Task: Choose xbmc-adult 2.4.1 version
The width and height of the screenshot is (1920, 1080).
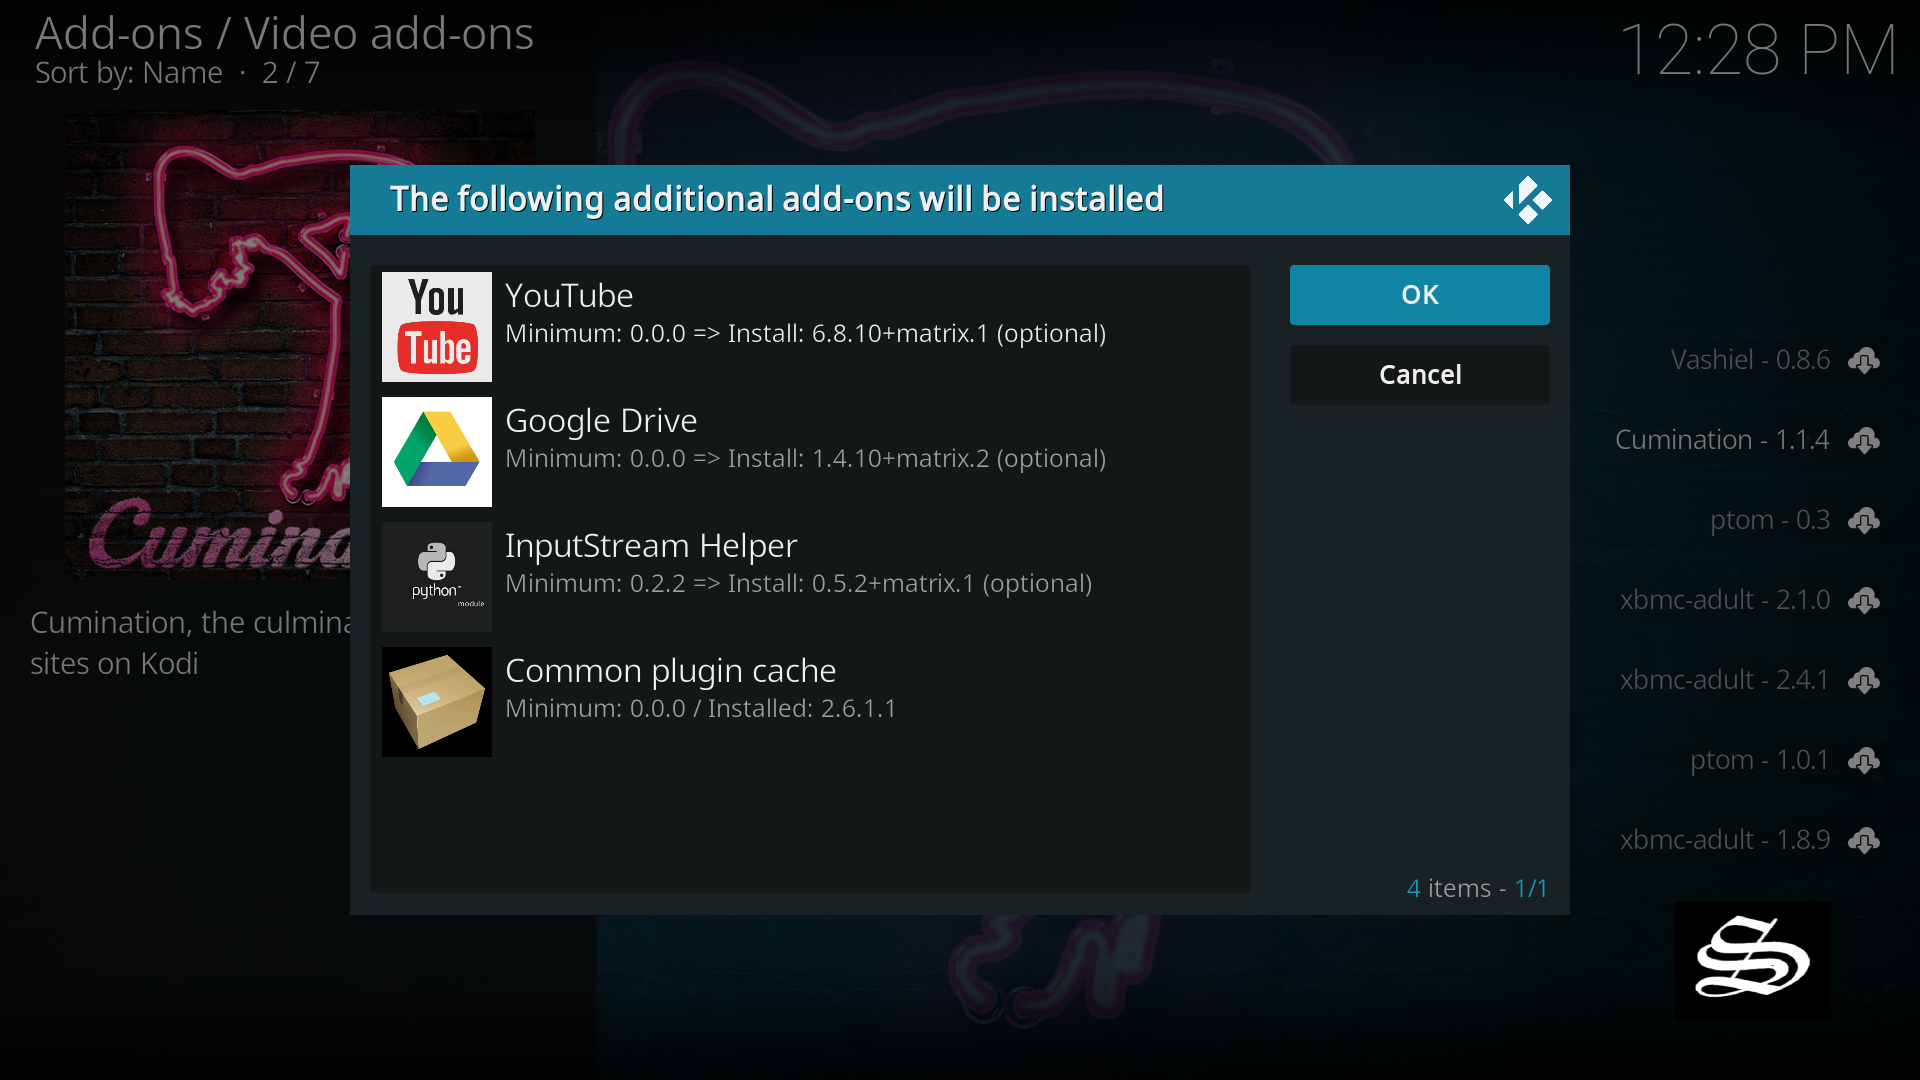Action: point(1724,680)
